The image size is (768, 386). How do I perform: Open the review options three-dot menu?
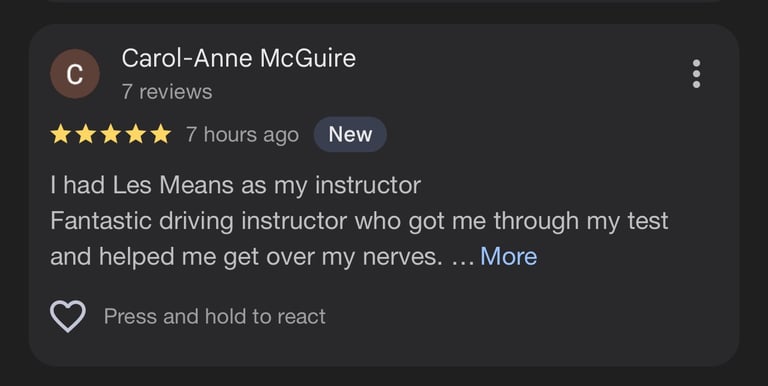(x=696, y=74)
